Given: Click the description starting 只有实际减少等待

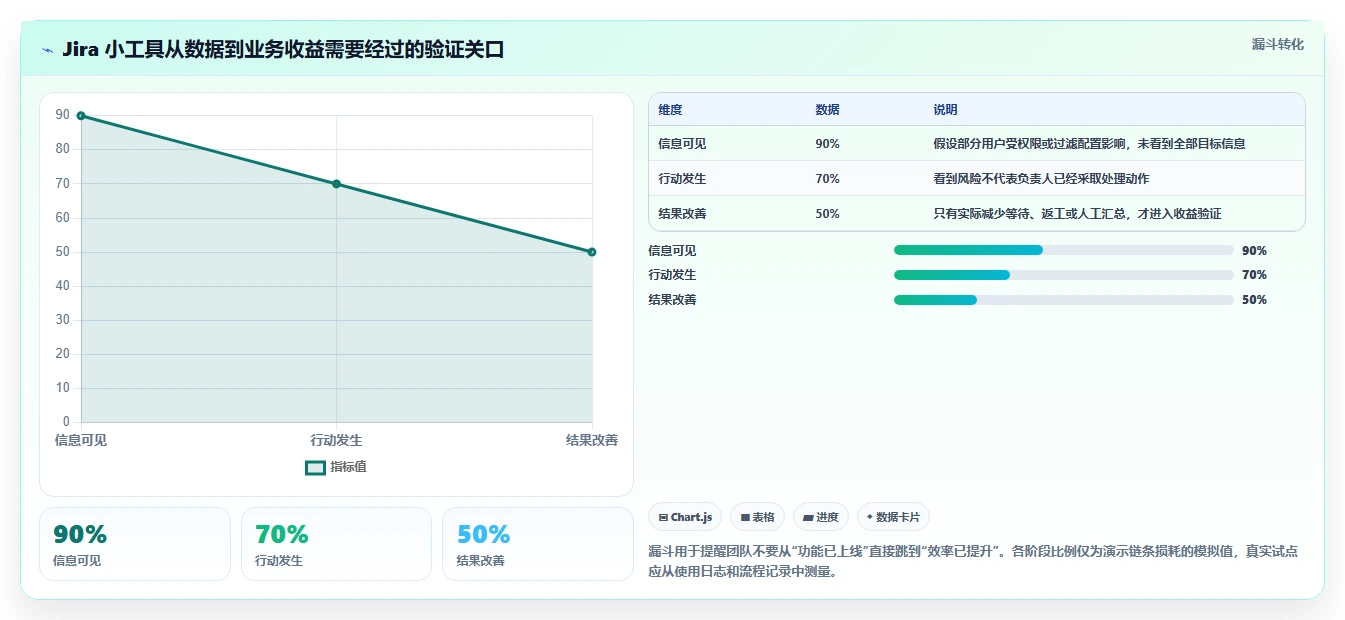Looking at the screenshot, I should 1077,214.
